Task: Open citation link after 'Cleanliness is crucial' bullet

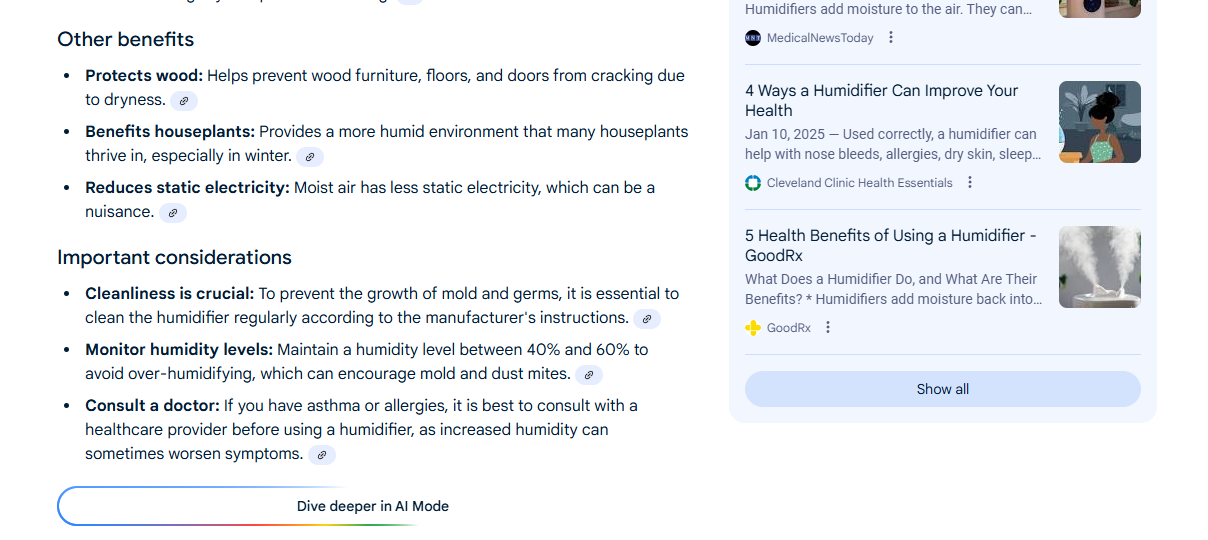Action: (x=647, y=319)
